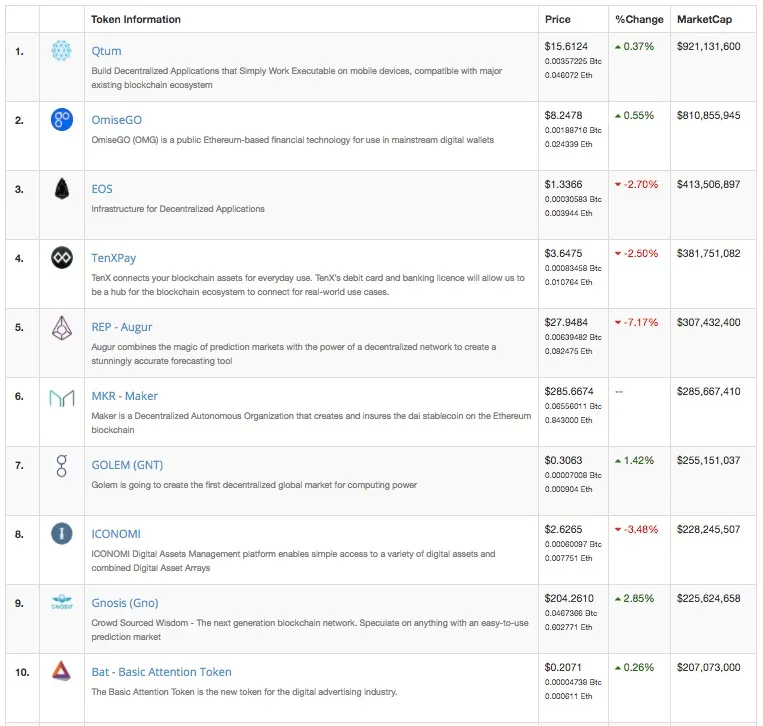Click the Basic Attention Token logo icon
This screenshot has width=763, height=726.
click(x=62, y=671)
